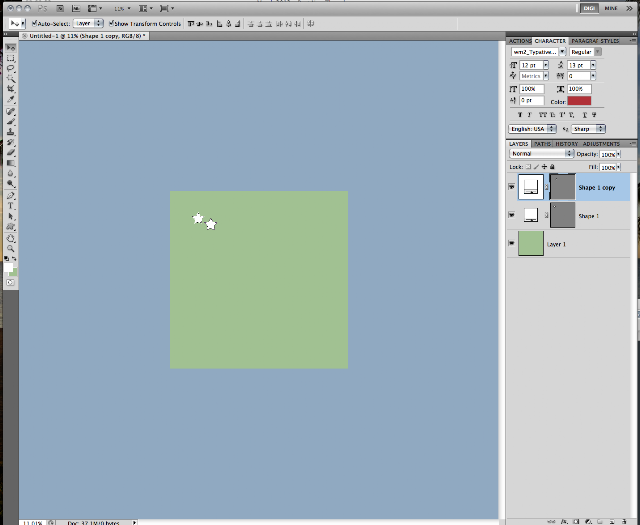Switch to the Adjustments tab
This screenshot has width=640, height=525.
pyautogui.click(x=601, y=144)
